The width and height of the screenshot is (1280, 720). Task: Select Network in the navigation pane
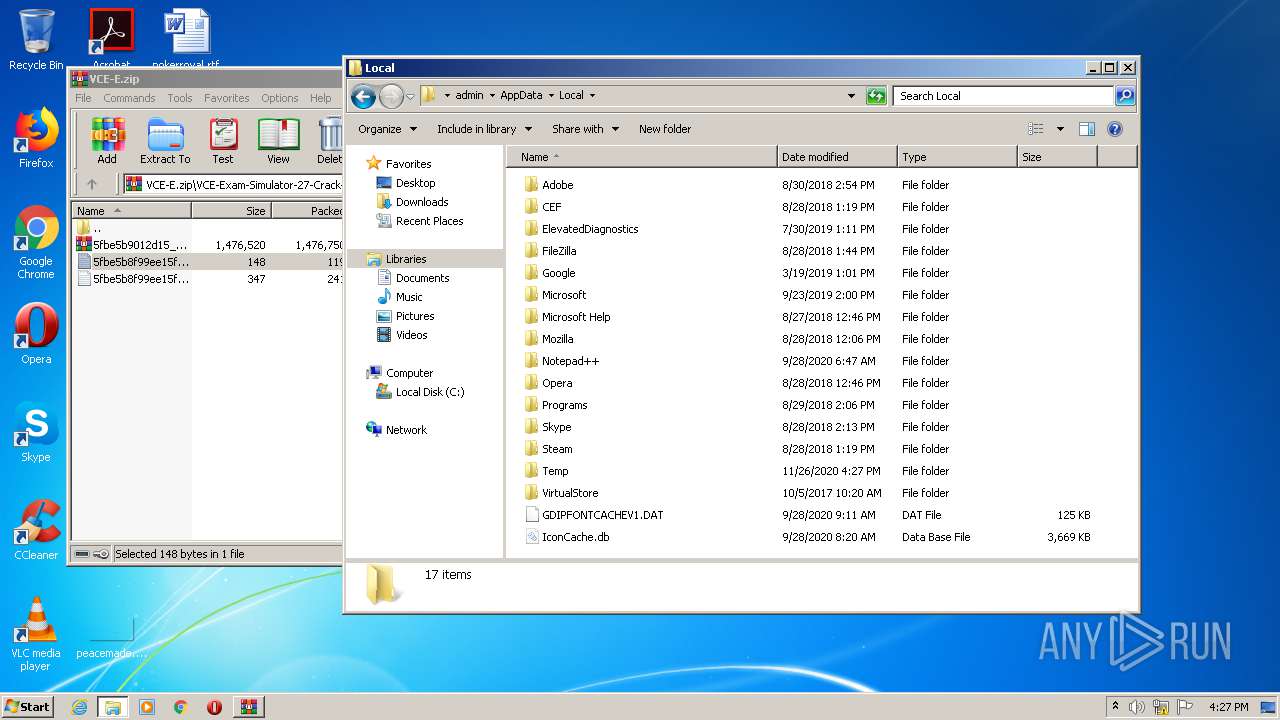(x=406, y=430)
